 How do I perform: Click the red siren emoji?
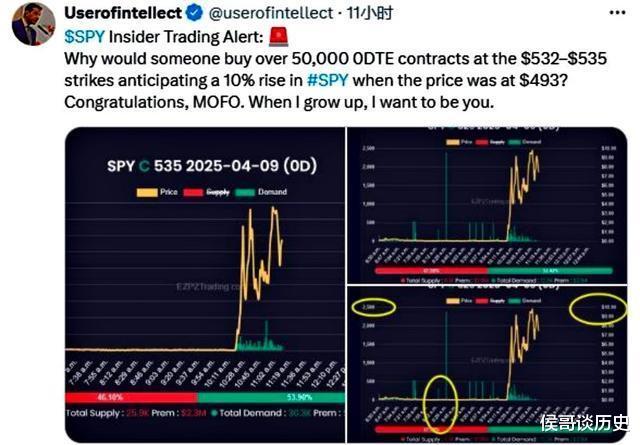[279, 37]
